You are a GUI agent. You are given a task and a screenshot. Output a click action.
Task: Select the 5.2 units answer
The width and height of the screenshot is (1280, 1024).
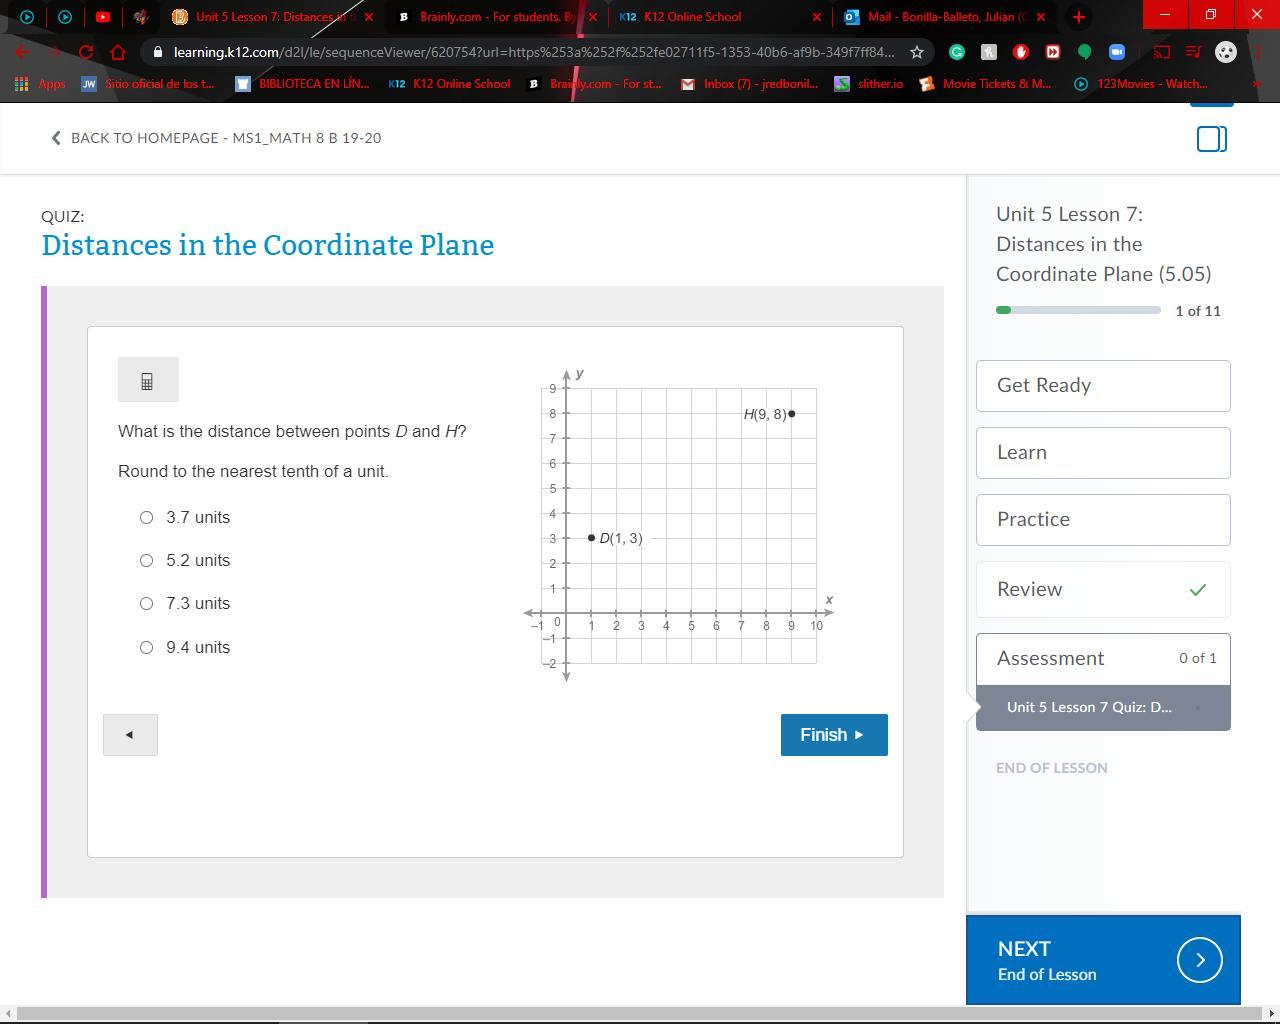146,560
